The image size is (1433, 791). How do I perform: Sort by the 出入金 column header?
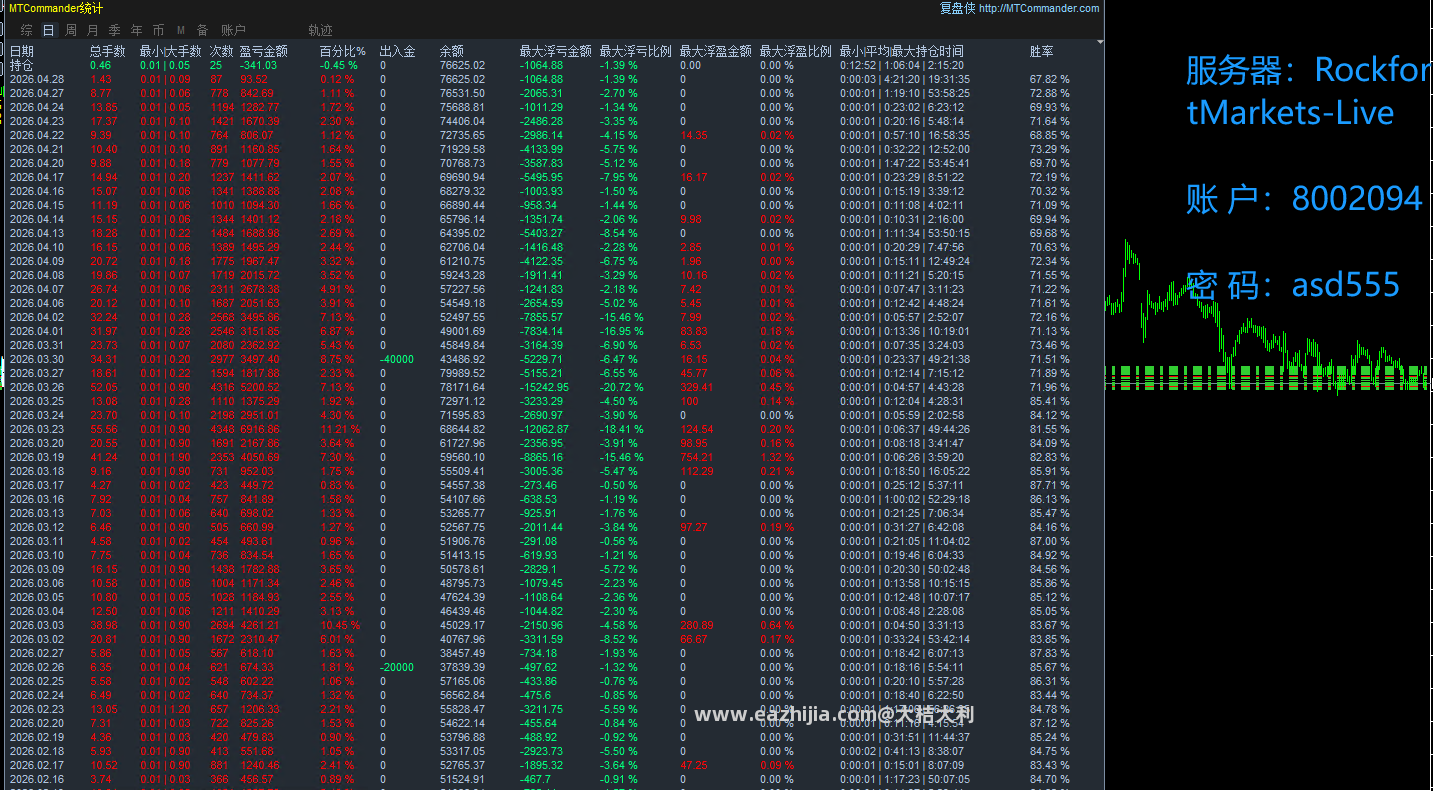tap(398, 51)
